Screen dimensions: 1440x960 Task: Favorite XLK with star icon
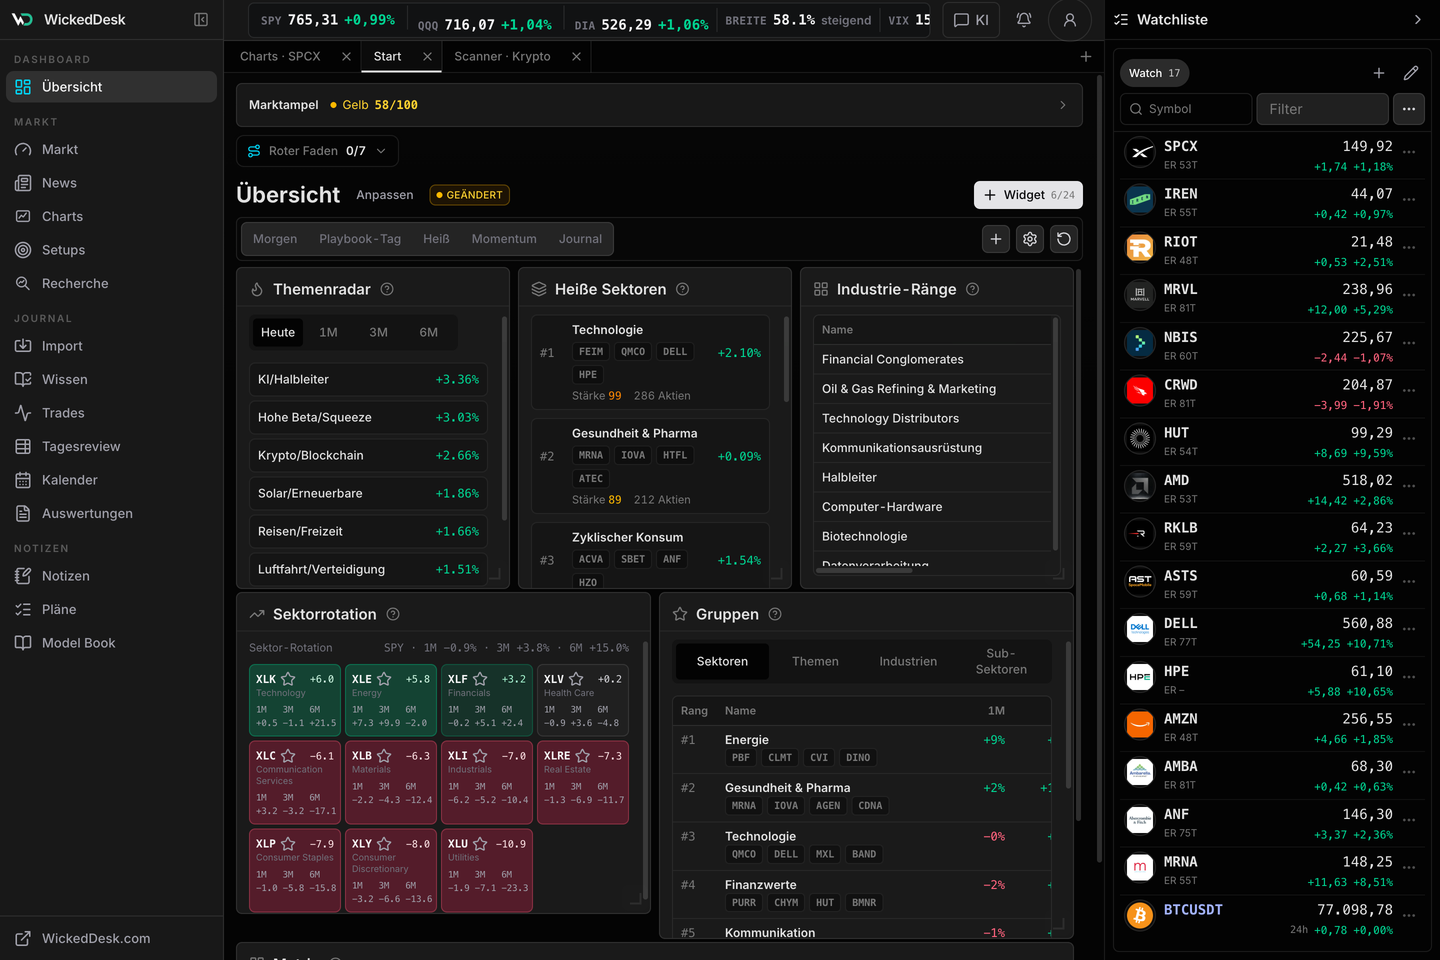click(x=289, y=679)
